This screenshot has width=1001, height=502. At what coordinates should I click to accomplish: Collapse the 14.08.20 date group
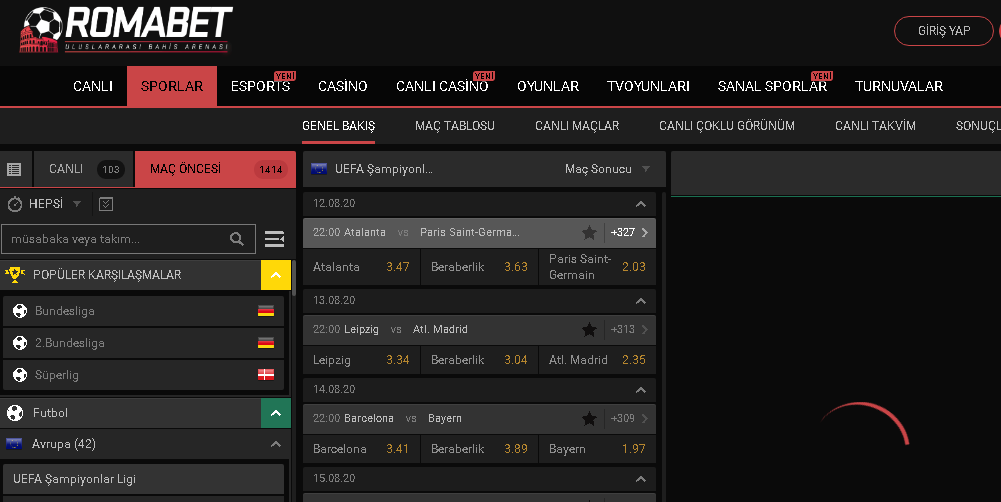click(x=641, y=390)
